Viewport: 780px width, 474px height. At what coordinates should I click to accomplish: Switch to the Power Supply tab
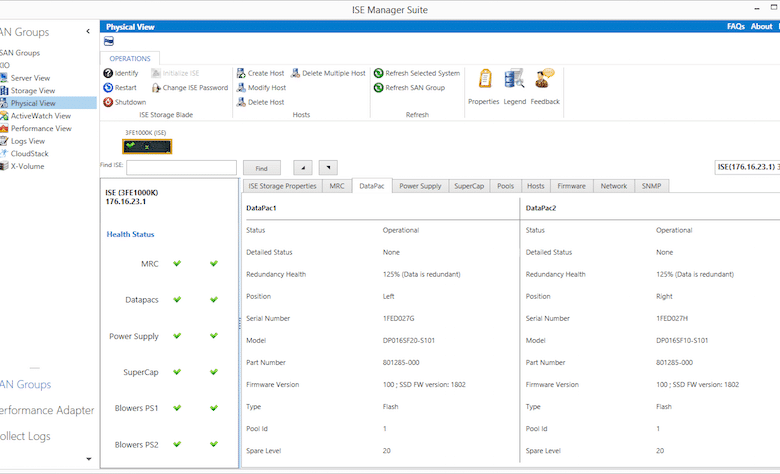tap(420, 186)
